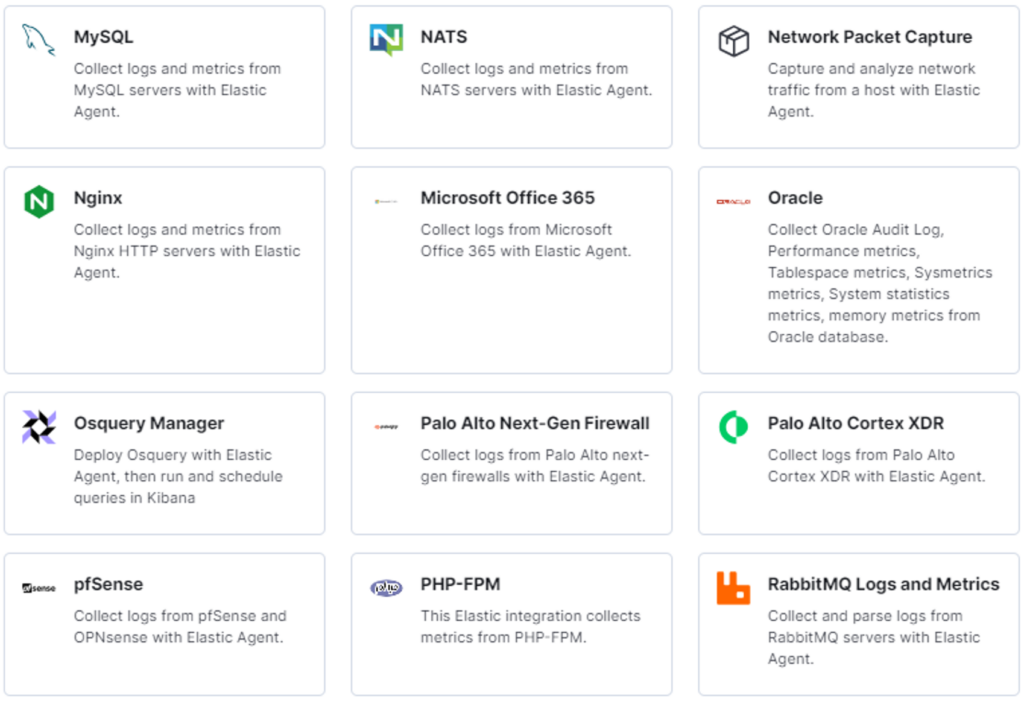Image resolution: width=1024 pixels, height=701 pixels.
Task: Select the pfSense integration title
Action: pos(108,584)
